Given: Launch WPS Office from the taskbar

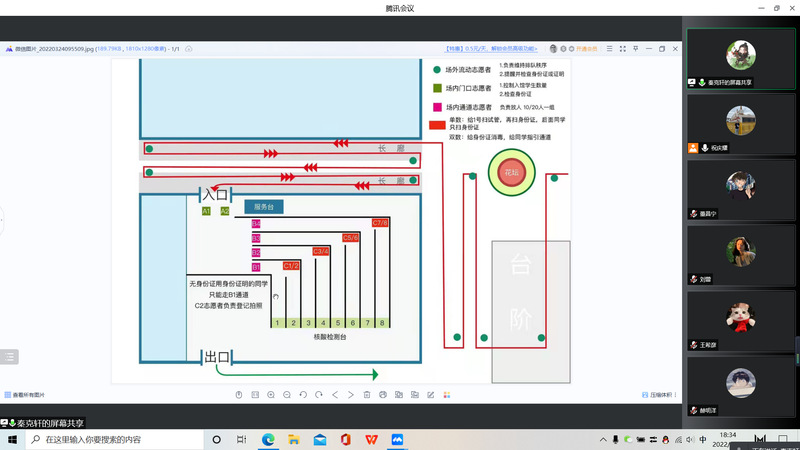Looking at the screenshot, I should click(371, 440).
